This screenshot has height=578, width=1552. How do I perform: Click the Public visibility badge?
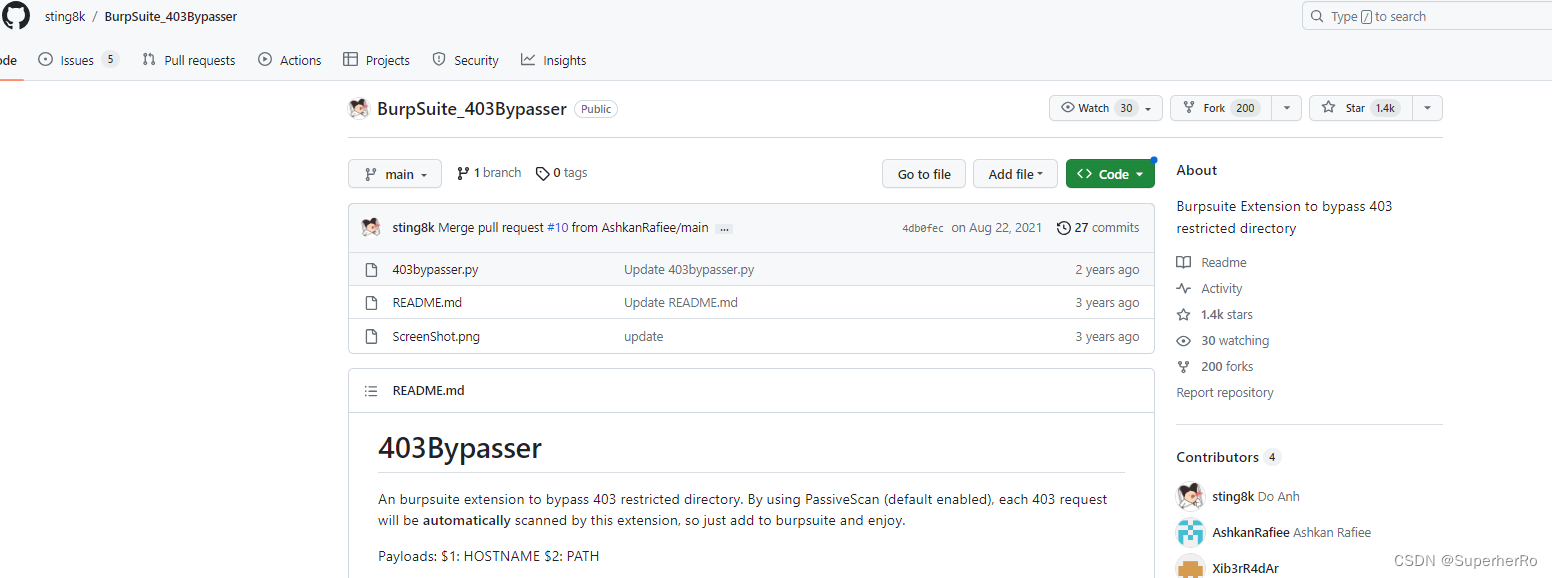click(596, 109)
